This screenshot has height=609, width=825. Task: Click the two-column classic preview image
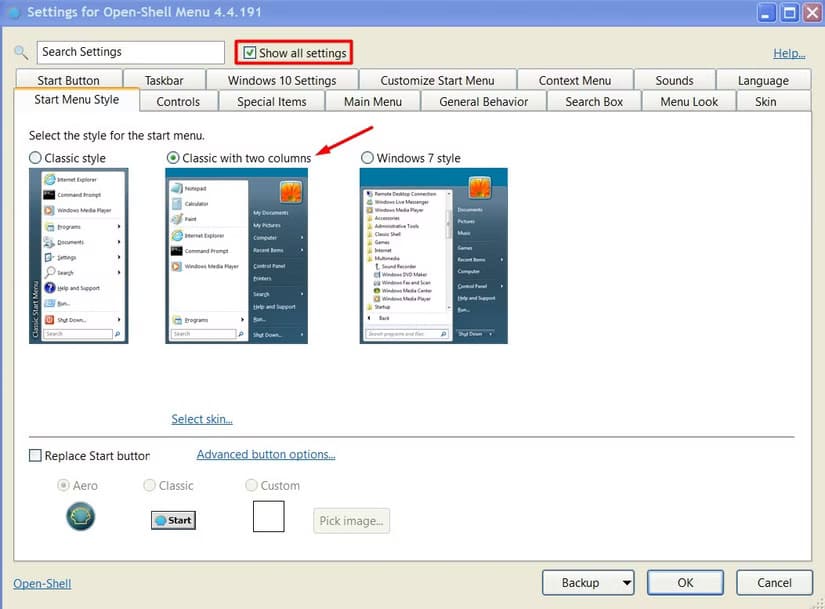(236, 256)
